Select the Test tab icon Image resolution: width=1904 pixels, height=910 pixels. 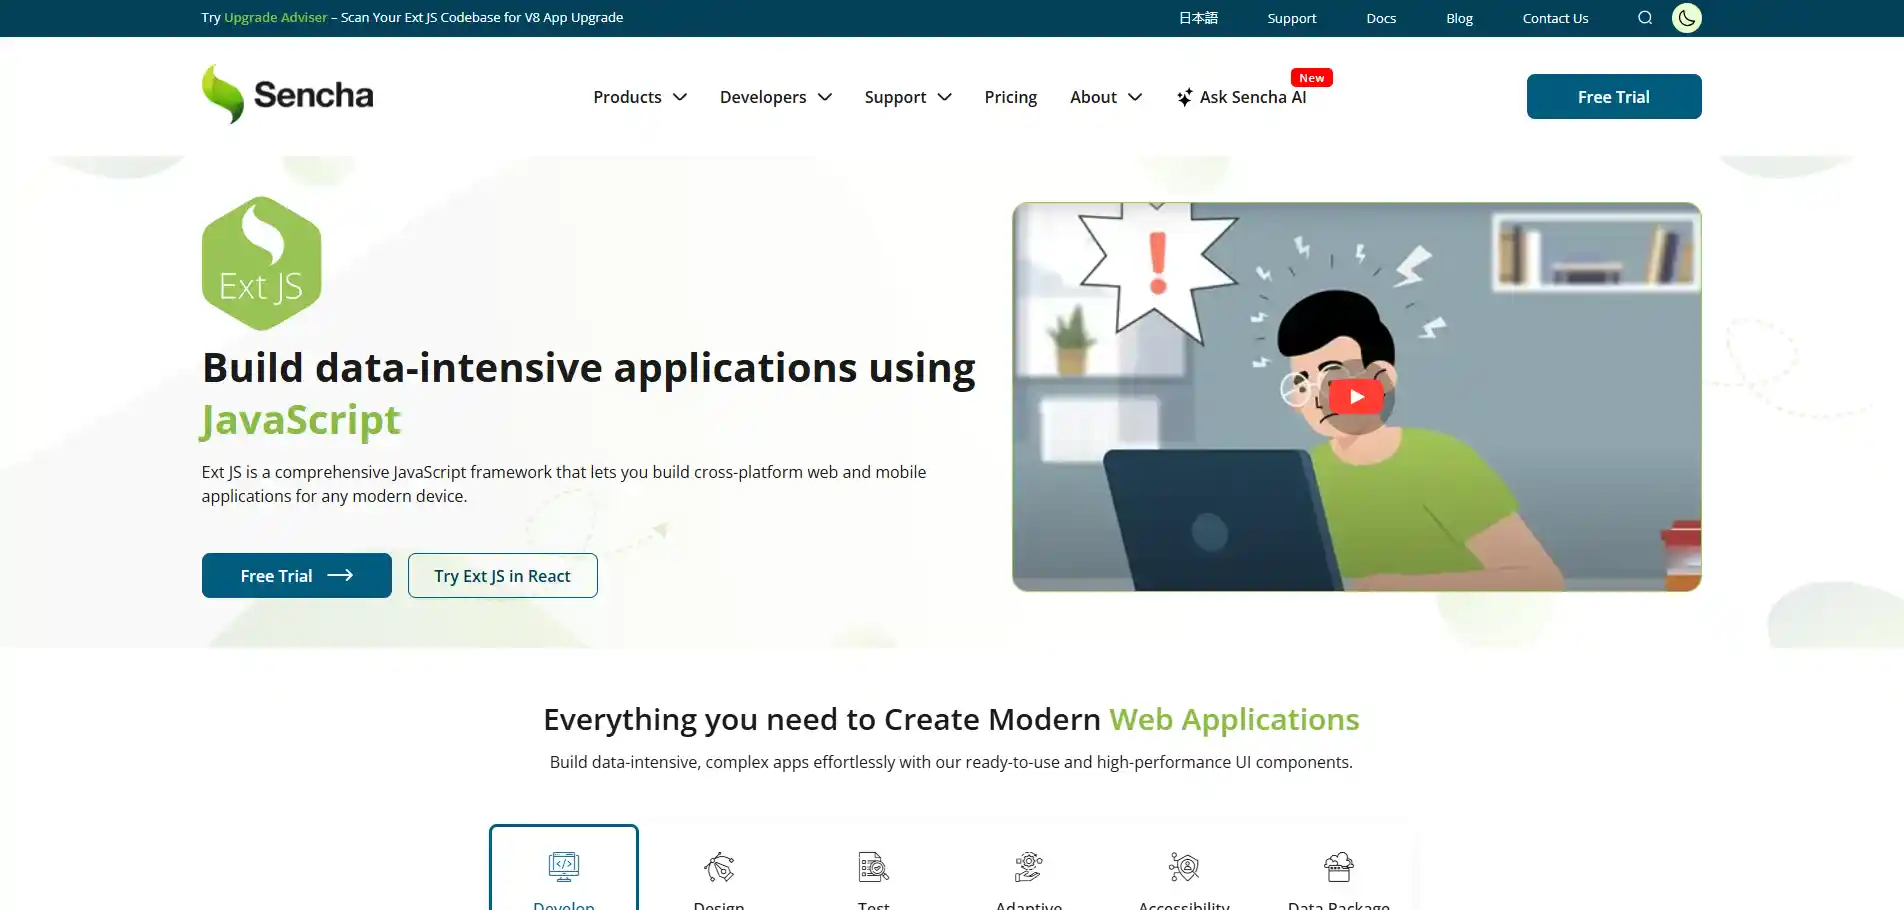(874, 866)
